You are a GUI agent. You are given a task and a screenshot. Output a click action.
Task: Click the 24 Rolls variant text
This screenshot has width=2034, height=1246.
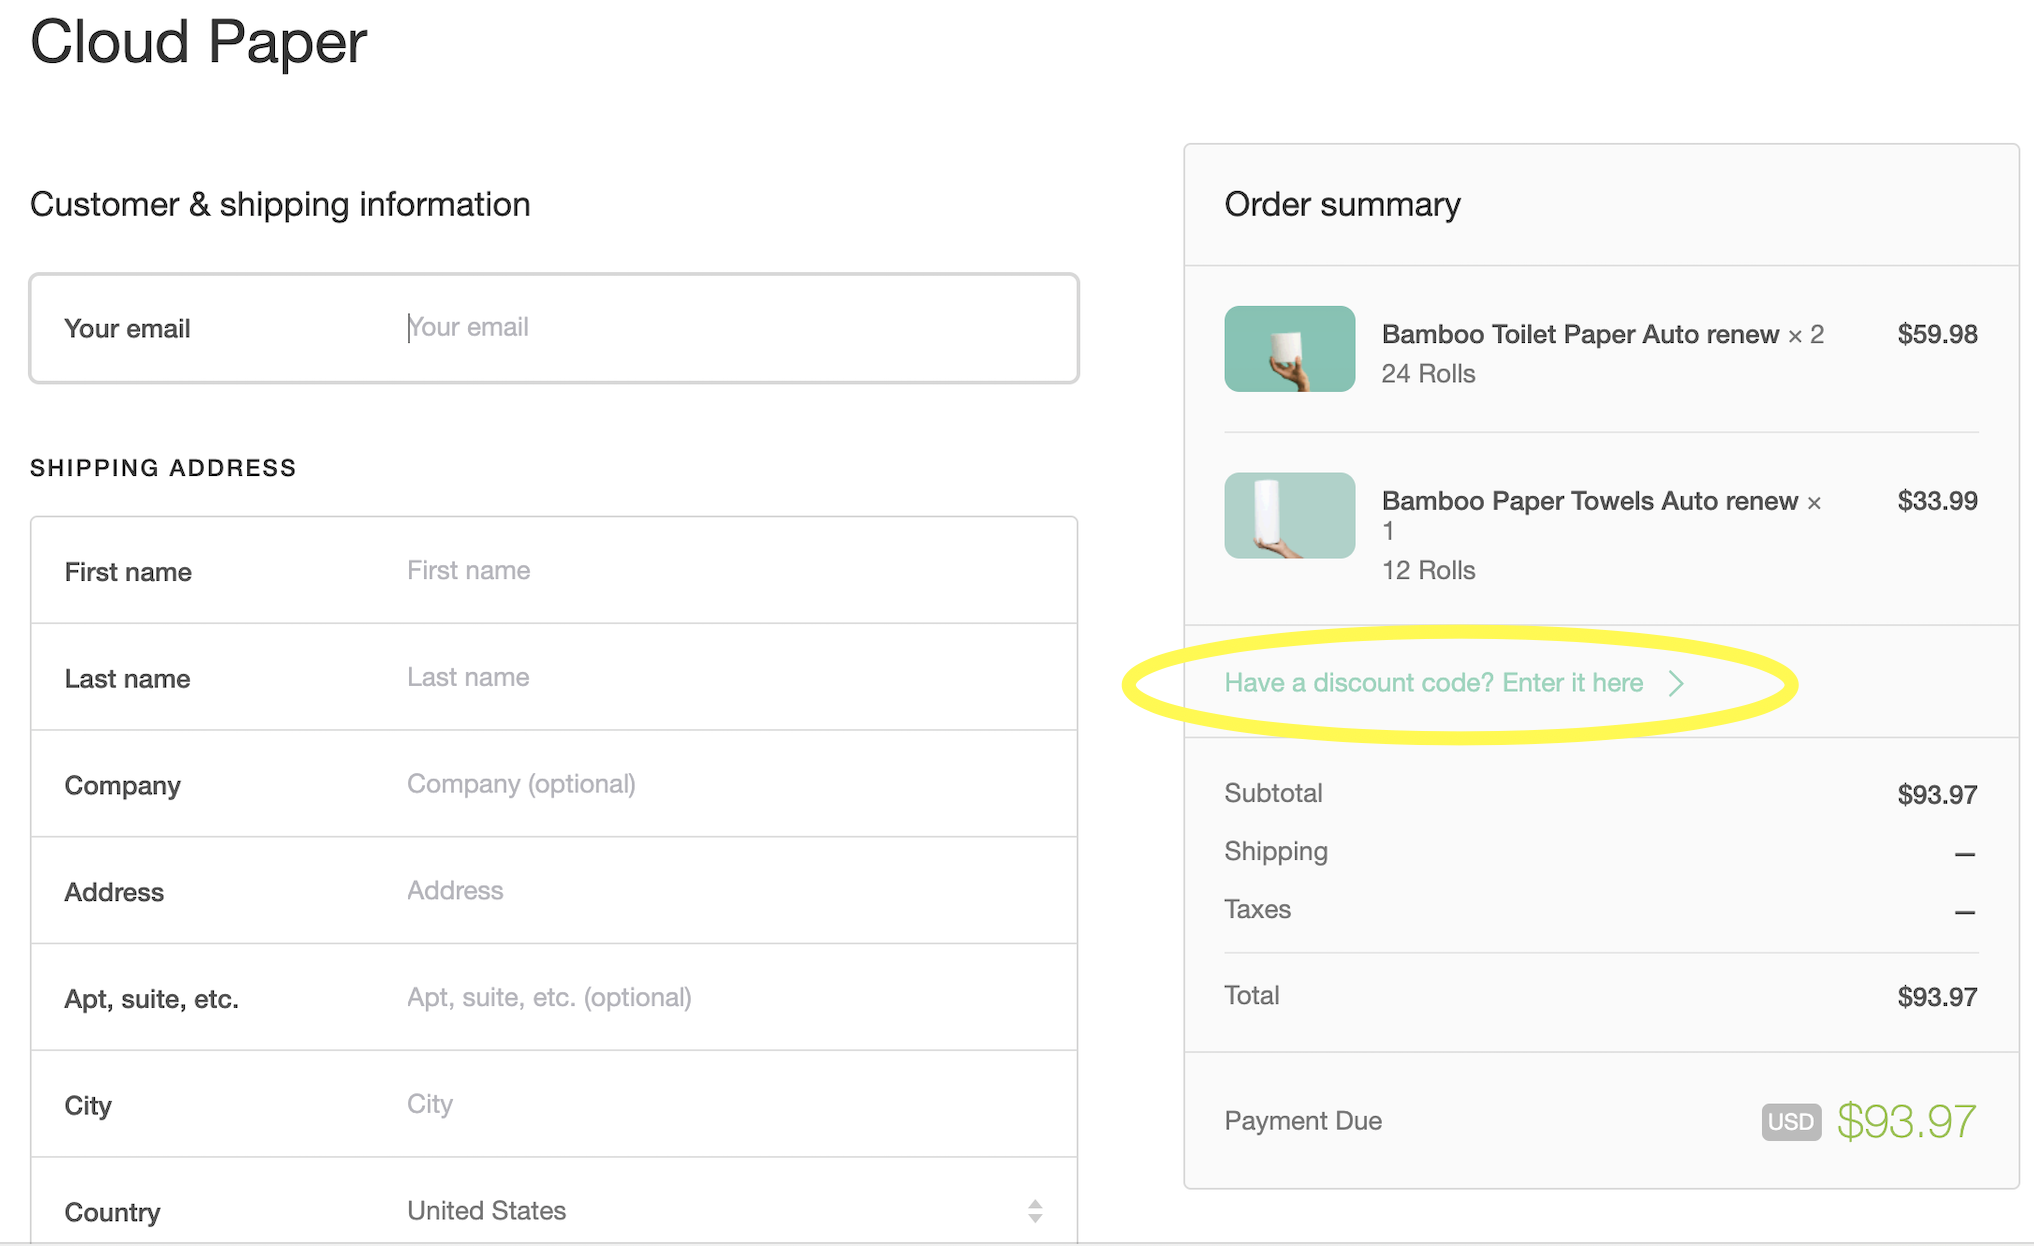[1428, 374]
